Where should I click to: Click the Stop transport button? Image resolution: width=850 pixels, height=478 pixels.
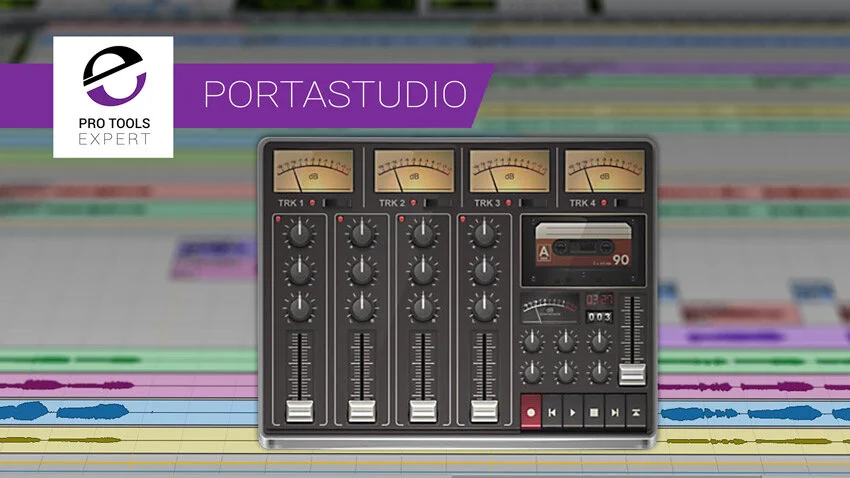click(x=594, y=412)
